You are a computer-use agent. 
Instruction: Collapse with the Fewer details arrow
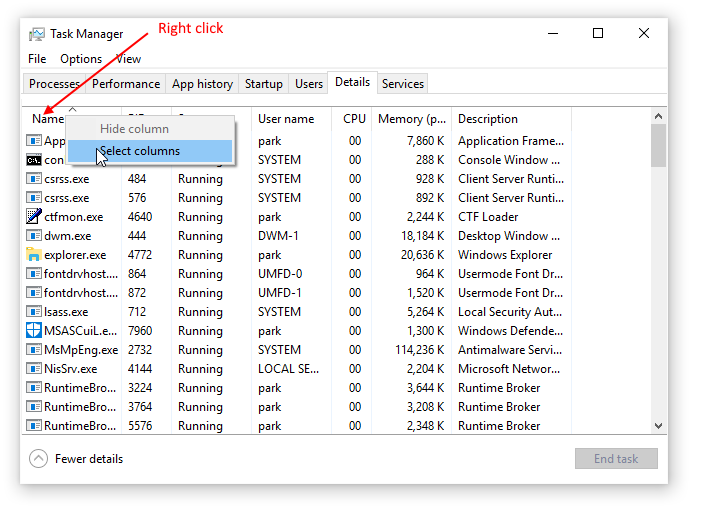(x=39, y=459)
